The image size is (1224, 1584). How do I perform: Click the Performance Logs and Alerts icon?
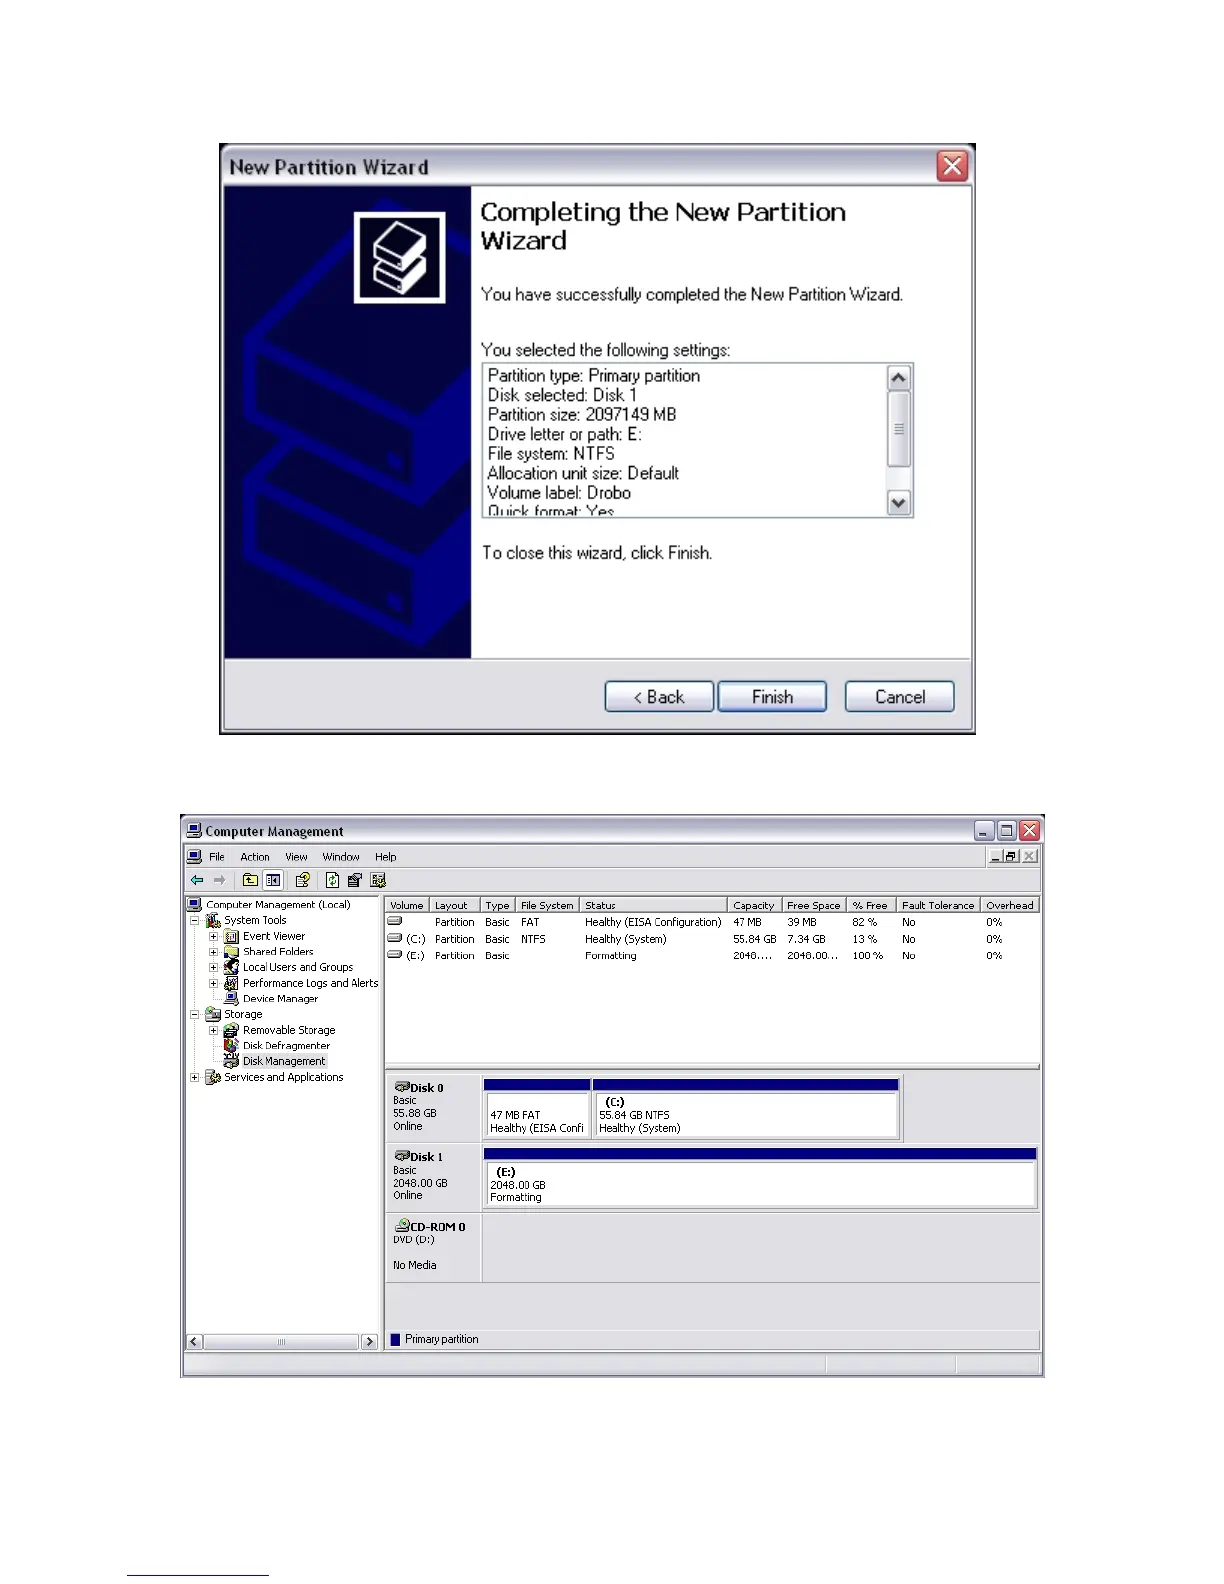[231, 983]
